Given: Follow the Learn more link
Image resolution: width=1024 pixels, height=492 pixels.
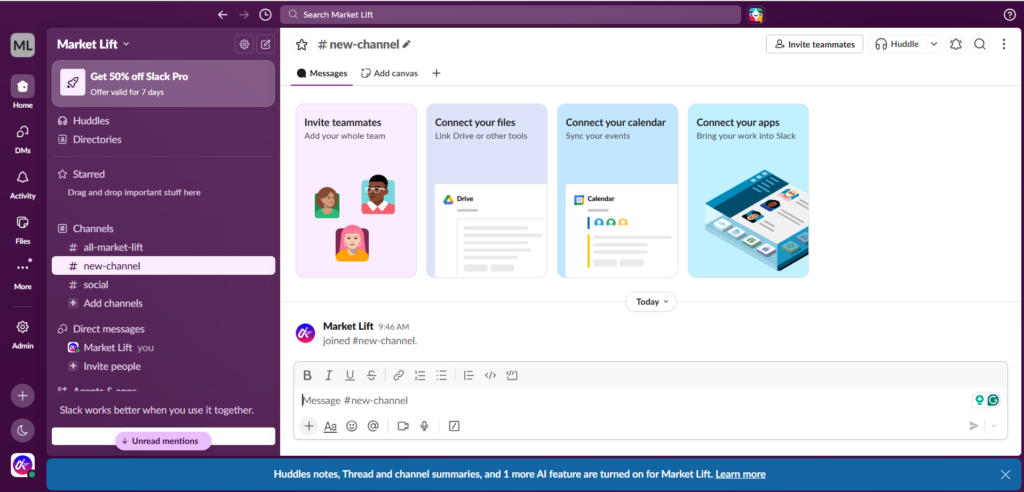Looking at the screenshot, I should tap(741, 474).
